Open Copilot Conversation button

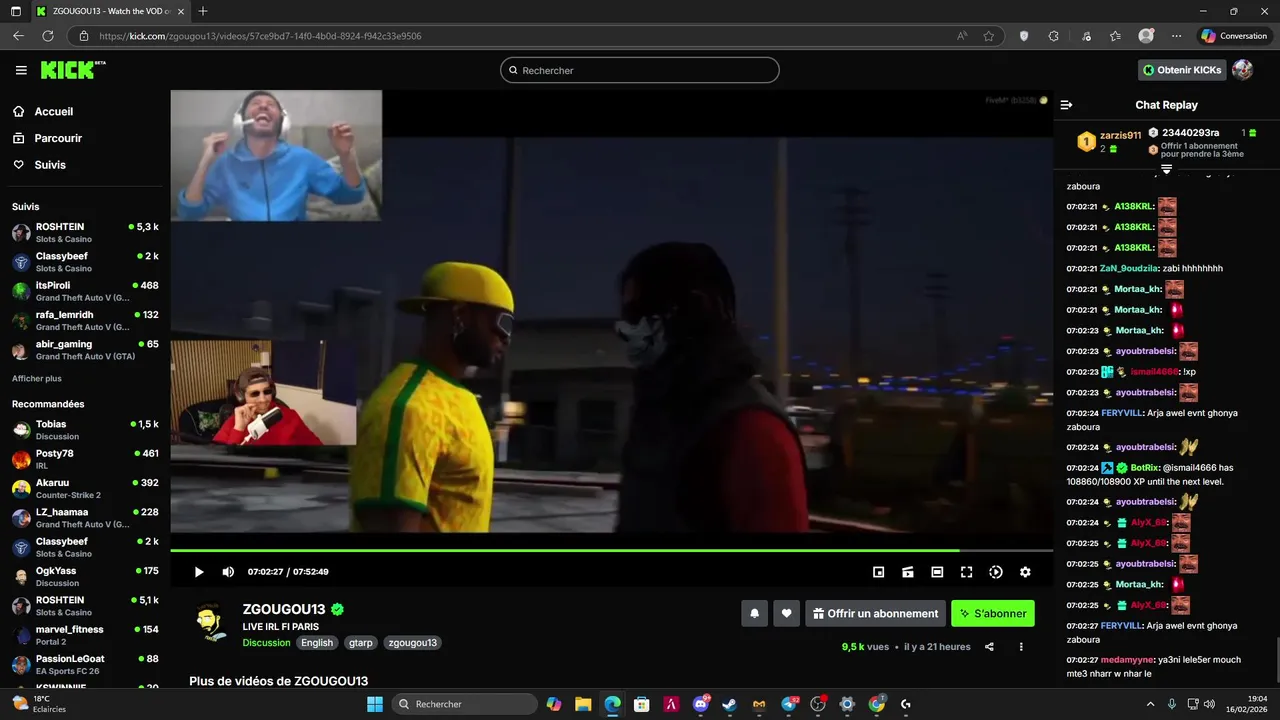tap(1235, 36)
